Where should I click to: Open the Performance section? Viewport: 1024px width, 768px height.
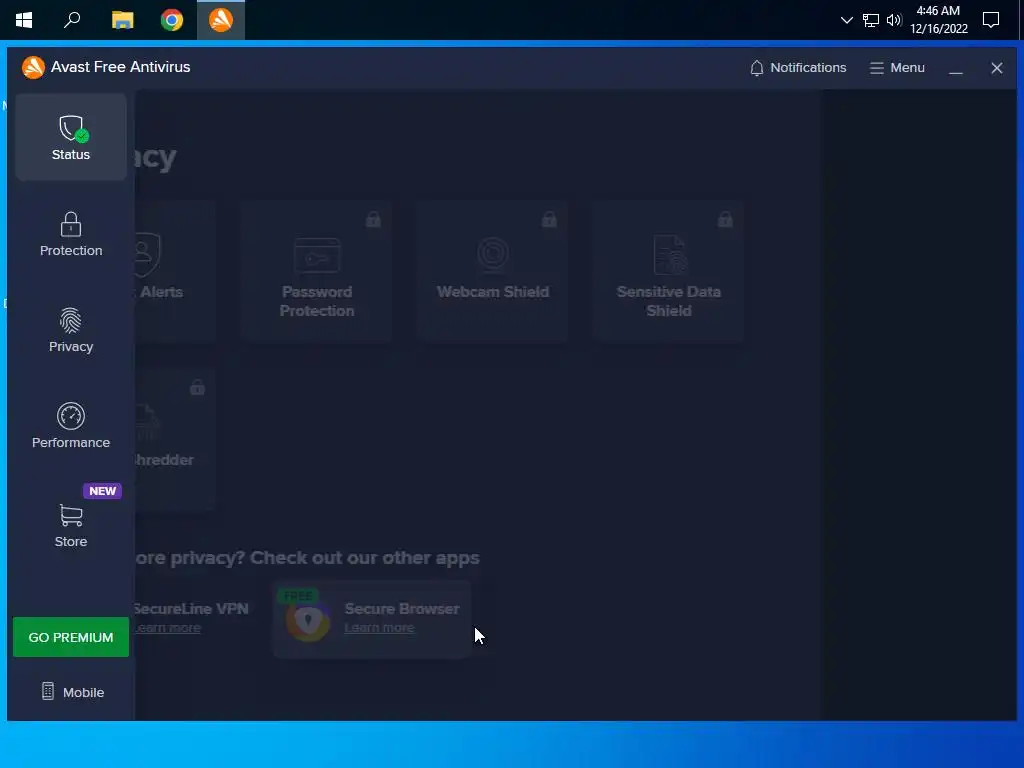[x=71, y=426]
